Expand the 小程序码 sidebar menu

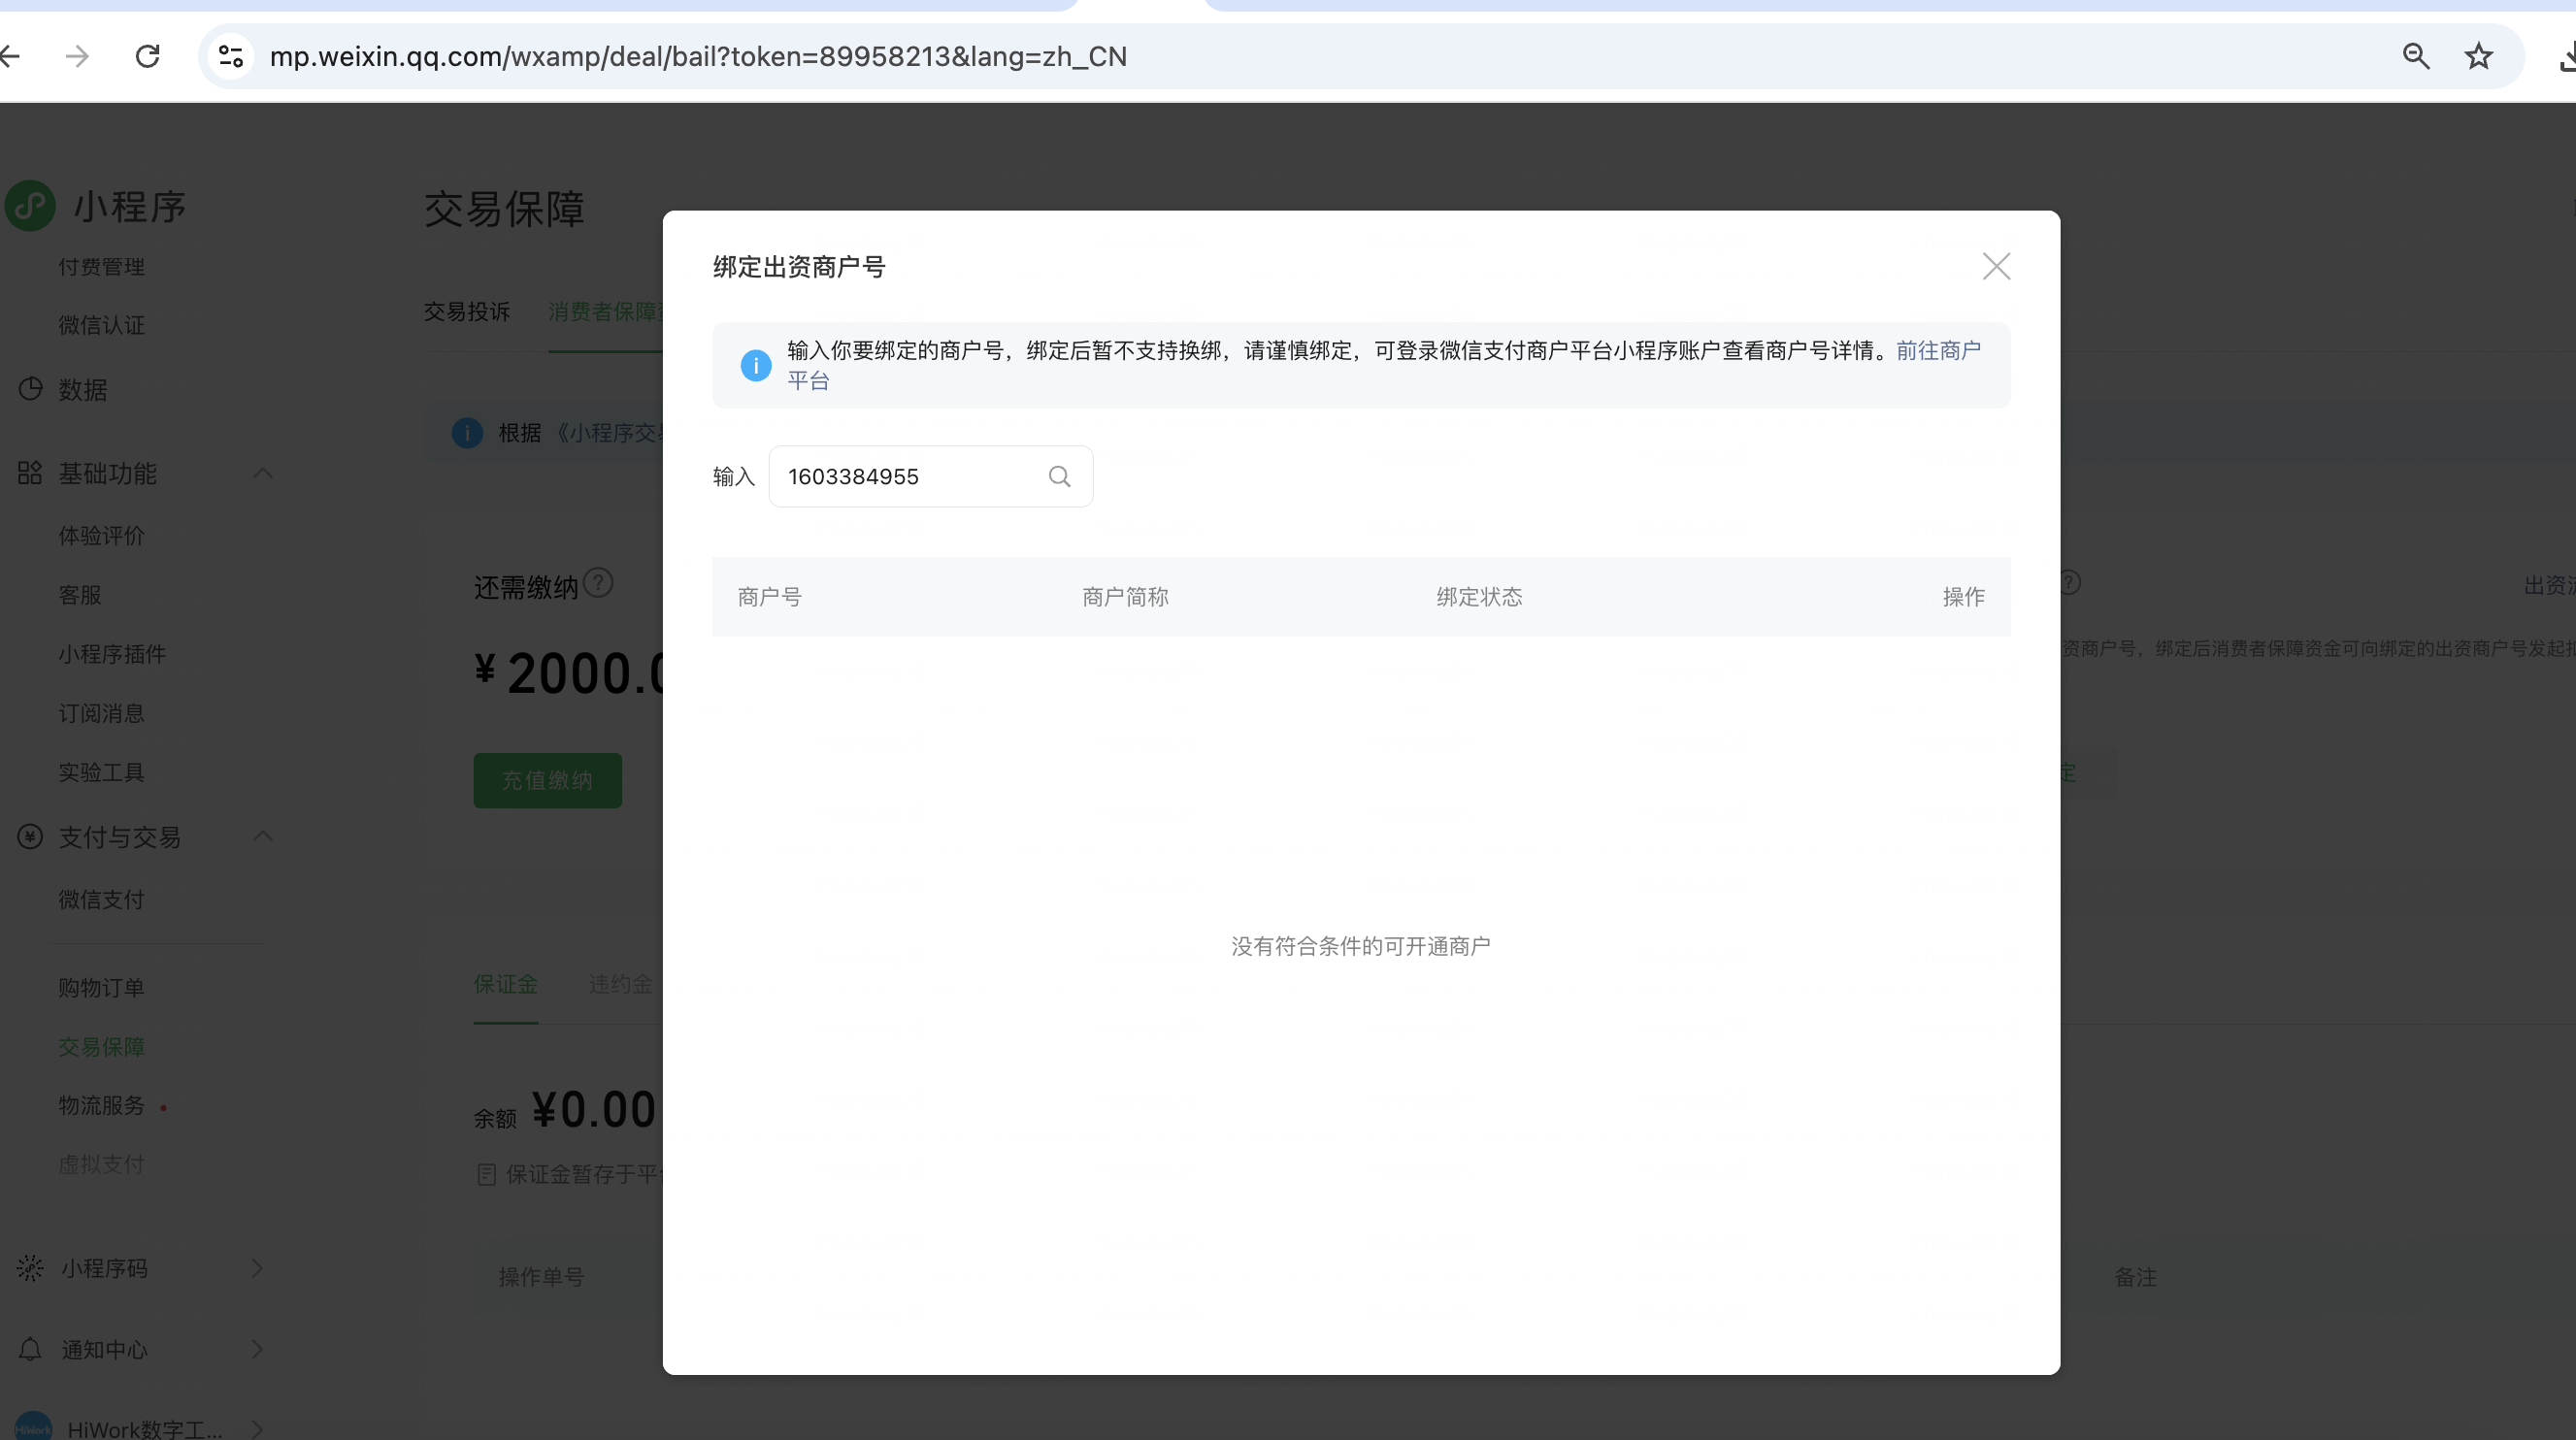click(257, 1268)
